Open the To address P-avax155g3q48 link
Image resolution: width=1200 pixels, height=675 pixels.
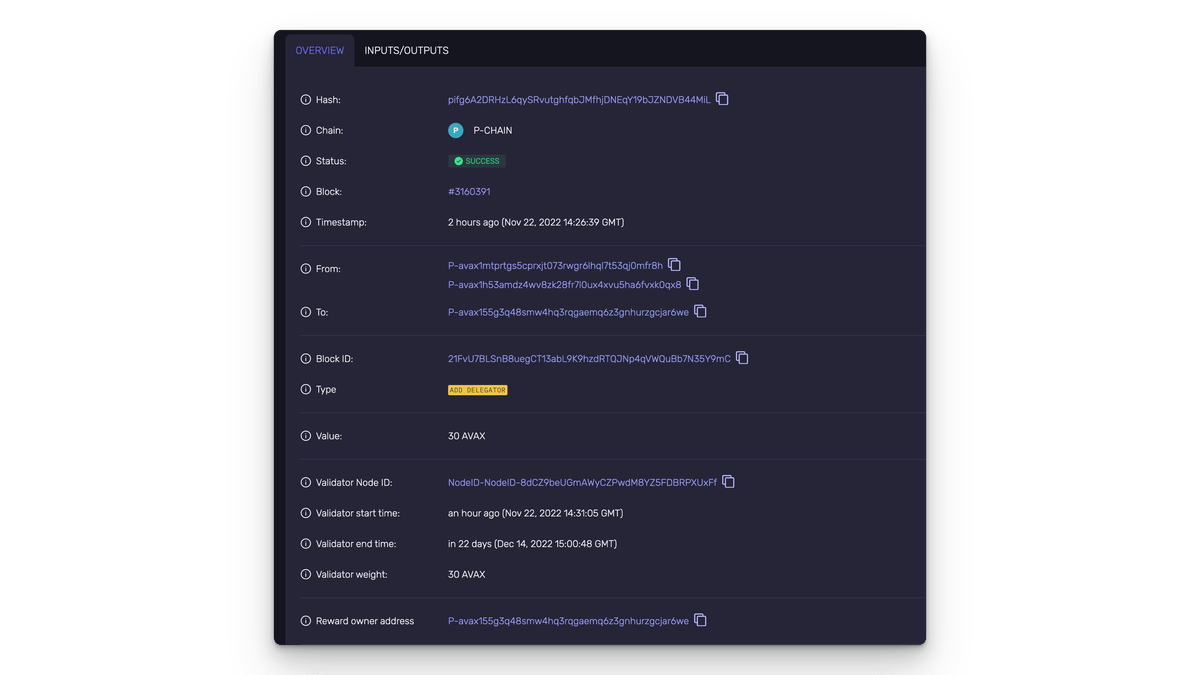567,312
